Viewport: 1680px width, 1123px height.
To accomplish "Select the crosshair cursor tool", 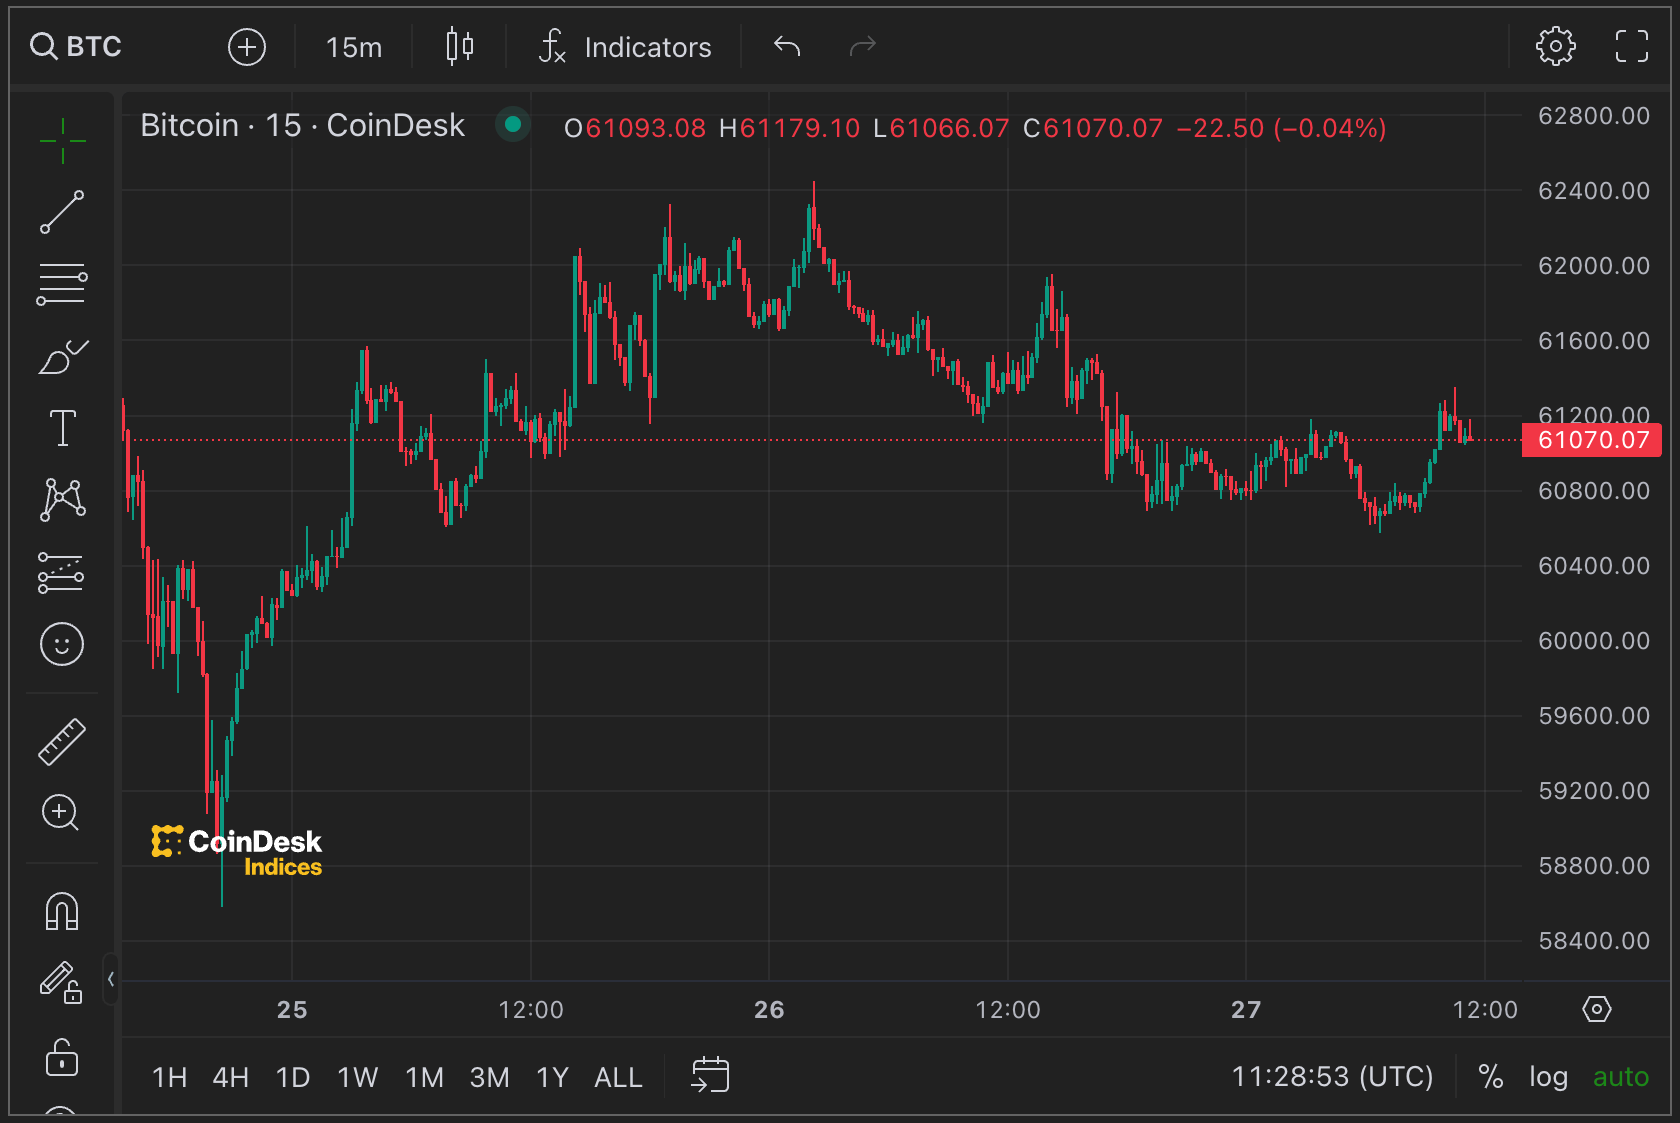I will pos(62,141).
